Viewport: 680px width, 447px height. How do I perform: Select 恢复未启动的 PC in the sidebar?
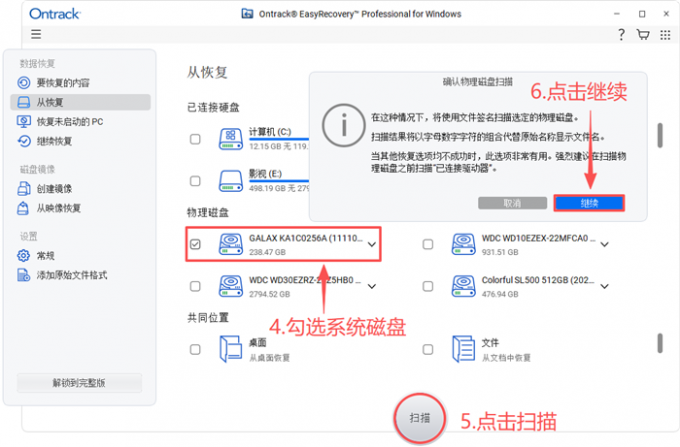click(70, 121)
